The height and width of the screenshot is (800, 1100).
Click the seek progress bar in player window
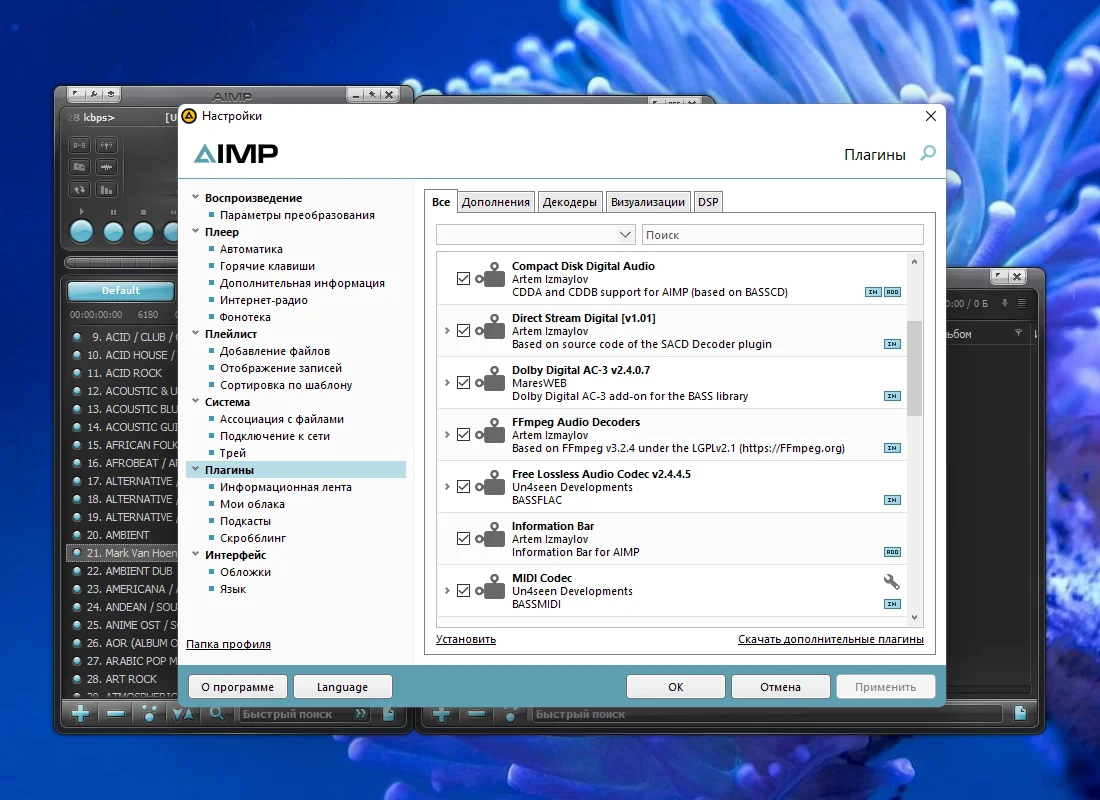pos(121,262)
